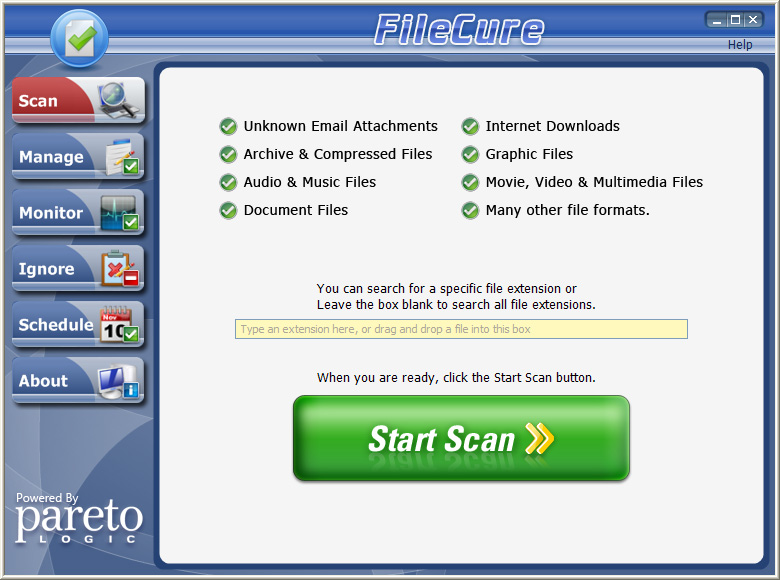The height and width of the screenshot is (580, 780).
Task: Click the 'Document Files' text
Action: 296,210
